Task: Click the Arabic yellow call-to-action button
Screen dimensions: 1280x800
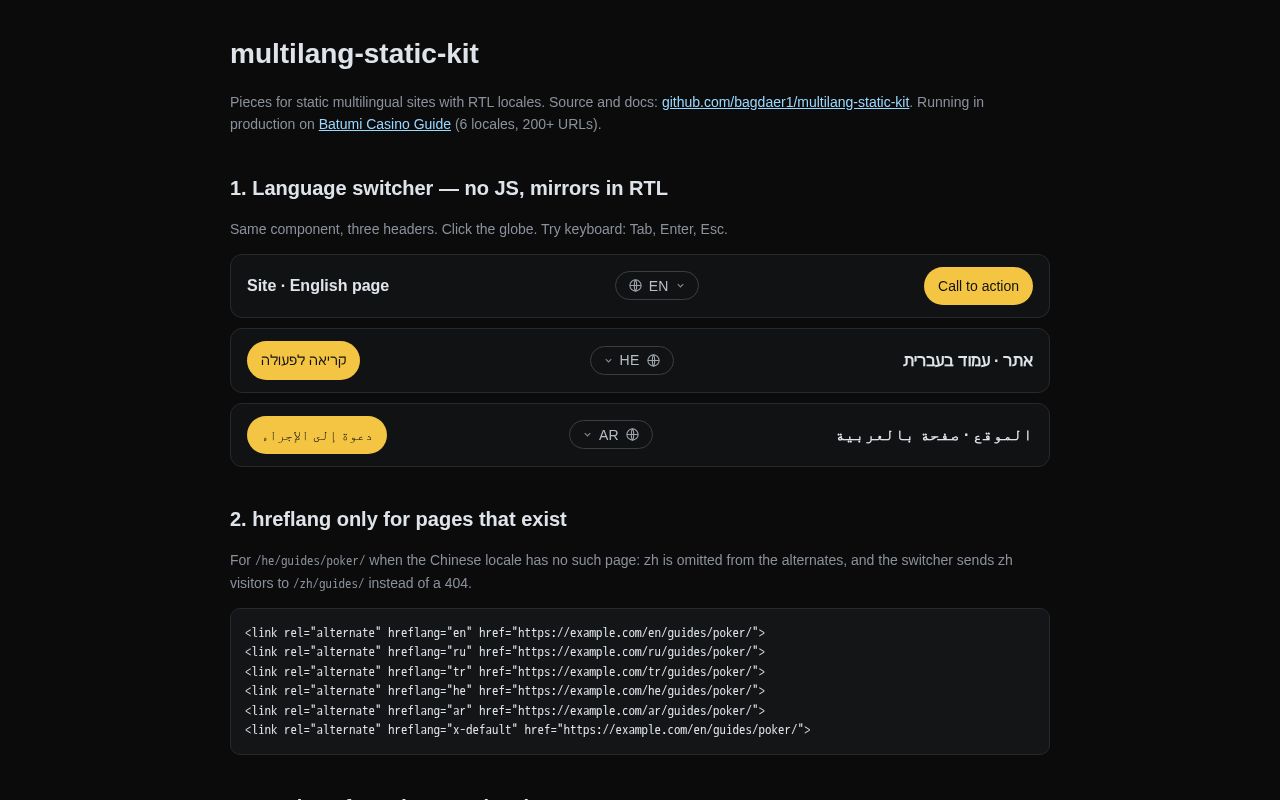Action: point(317,435)
